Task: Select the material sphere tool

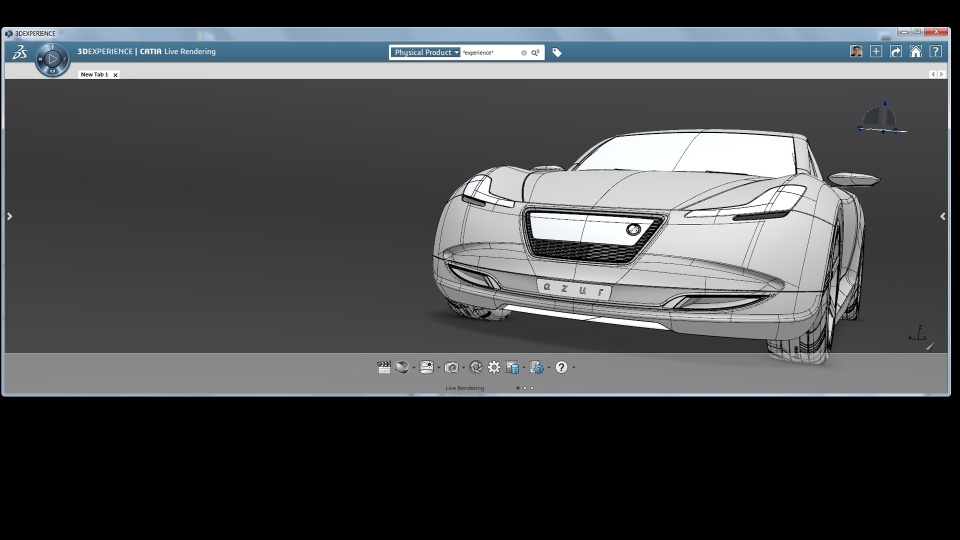Action: click(x=402, y=368)
